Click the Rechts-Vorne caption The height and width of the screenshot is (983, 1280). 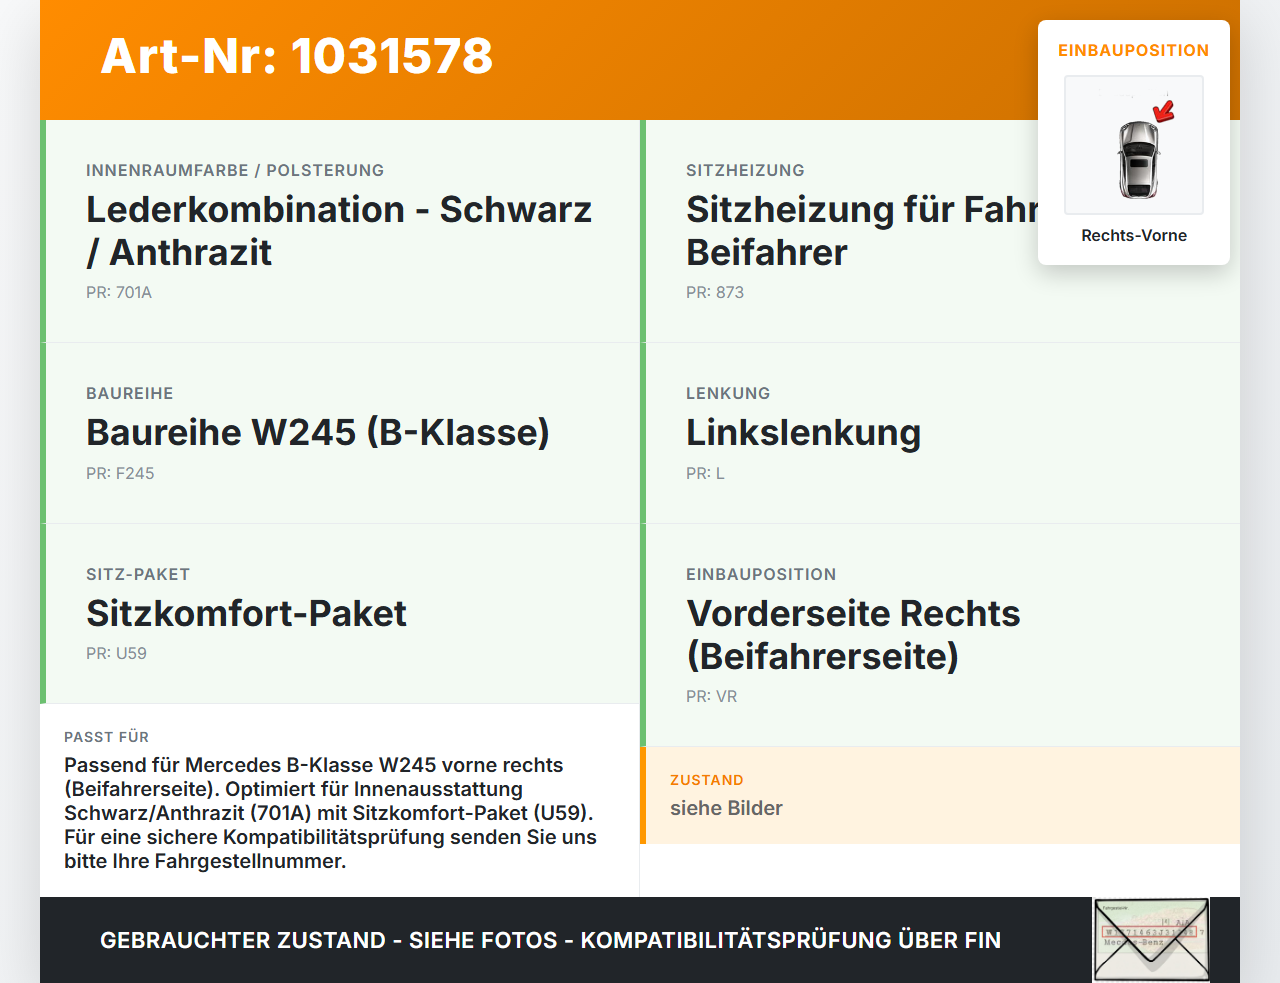(1134, 235)
